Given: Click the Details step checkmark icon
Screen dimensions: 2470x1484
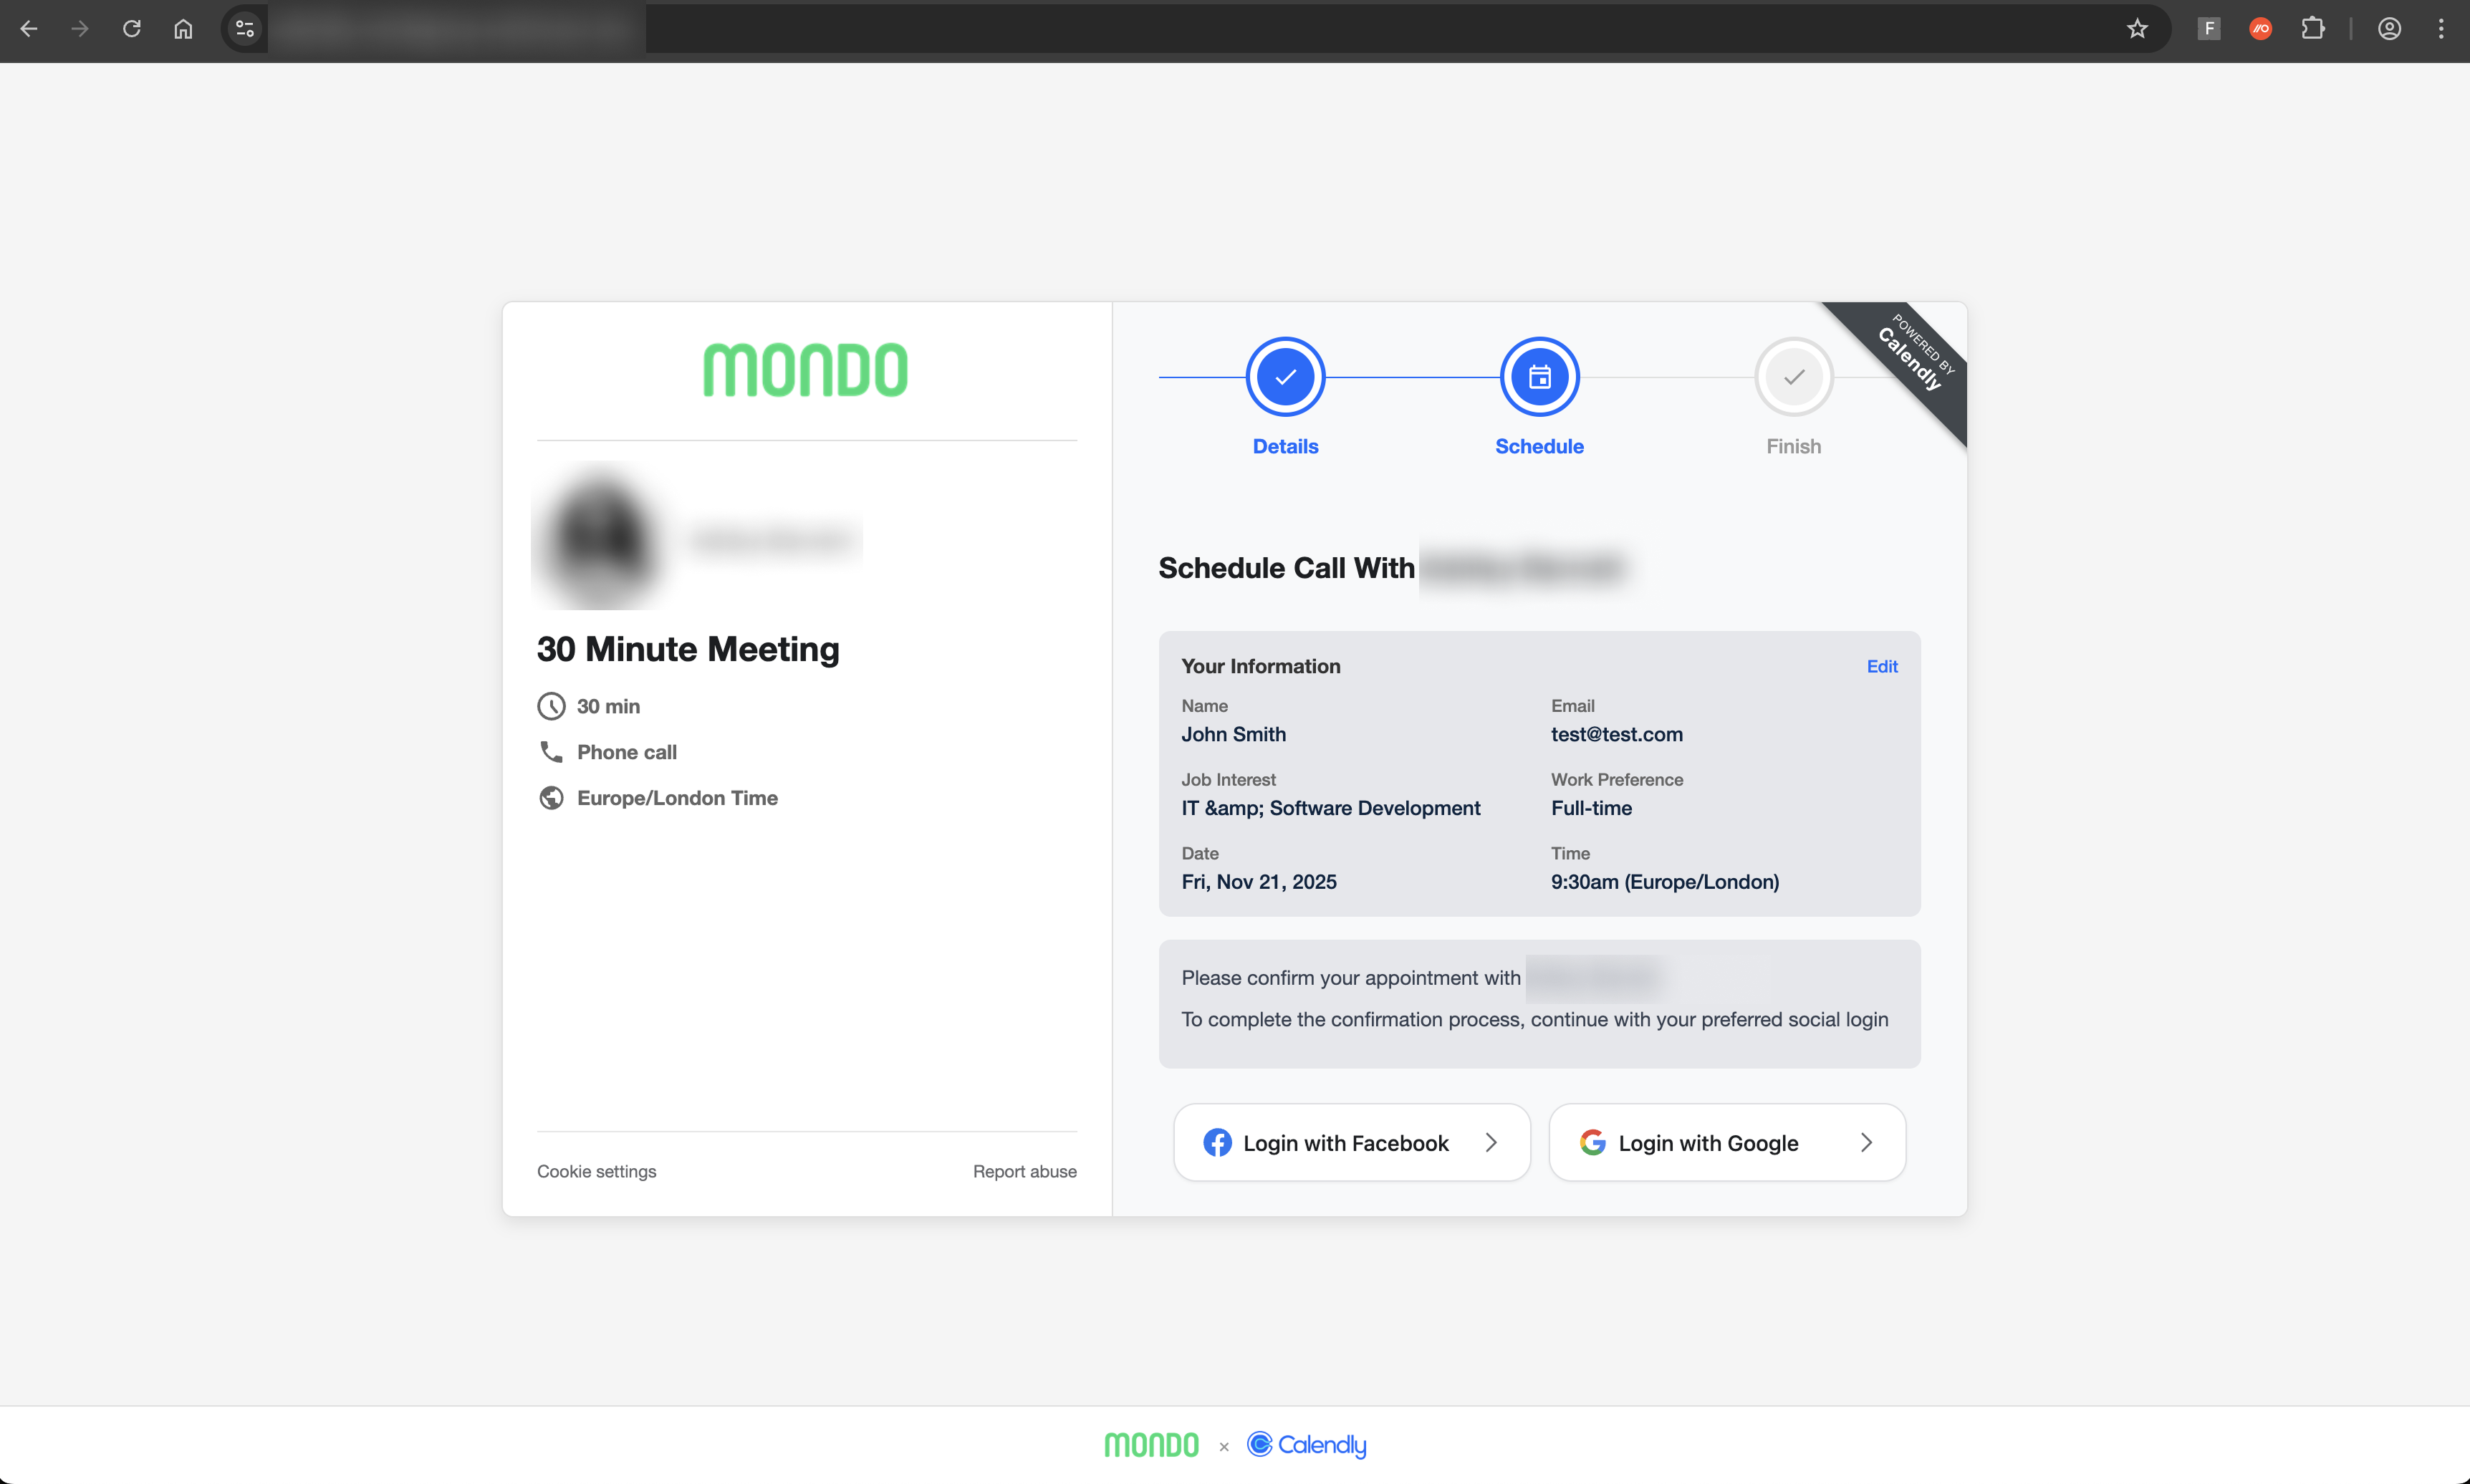Looking at the screenshot, I should (x=1285, y=376).
